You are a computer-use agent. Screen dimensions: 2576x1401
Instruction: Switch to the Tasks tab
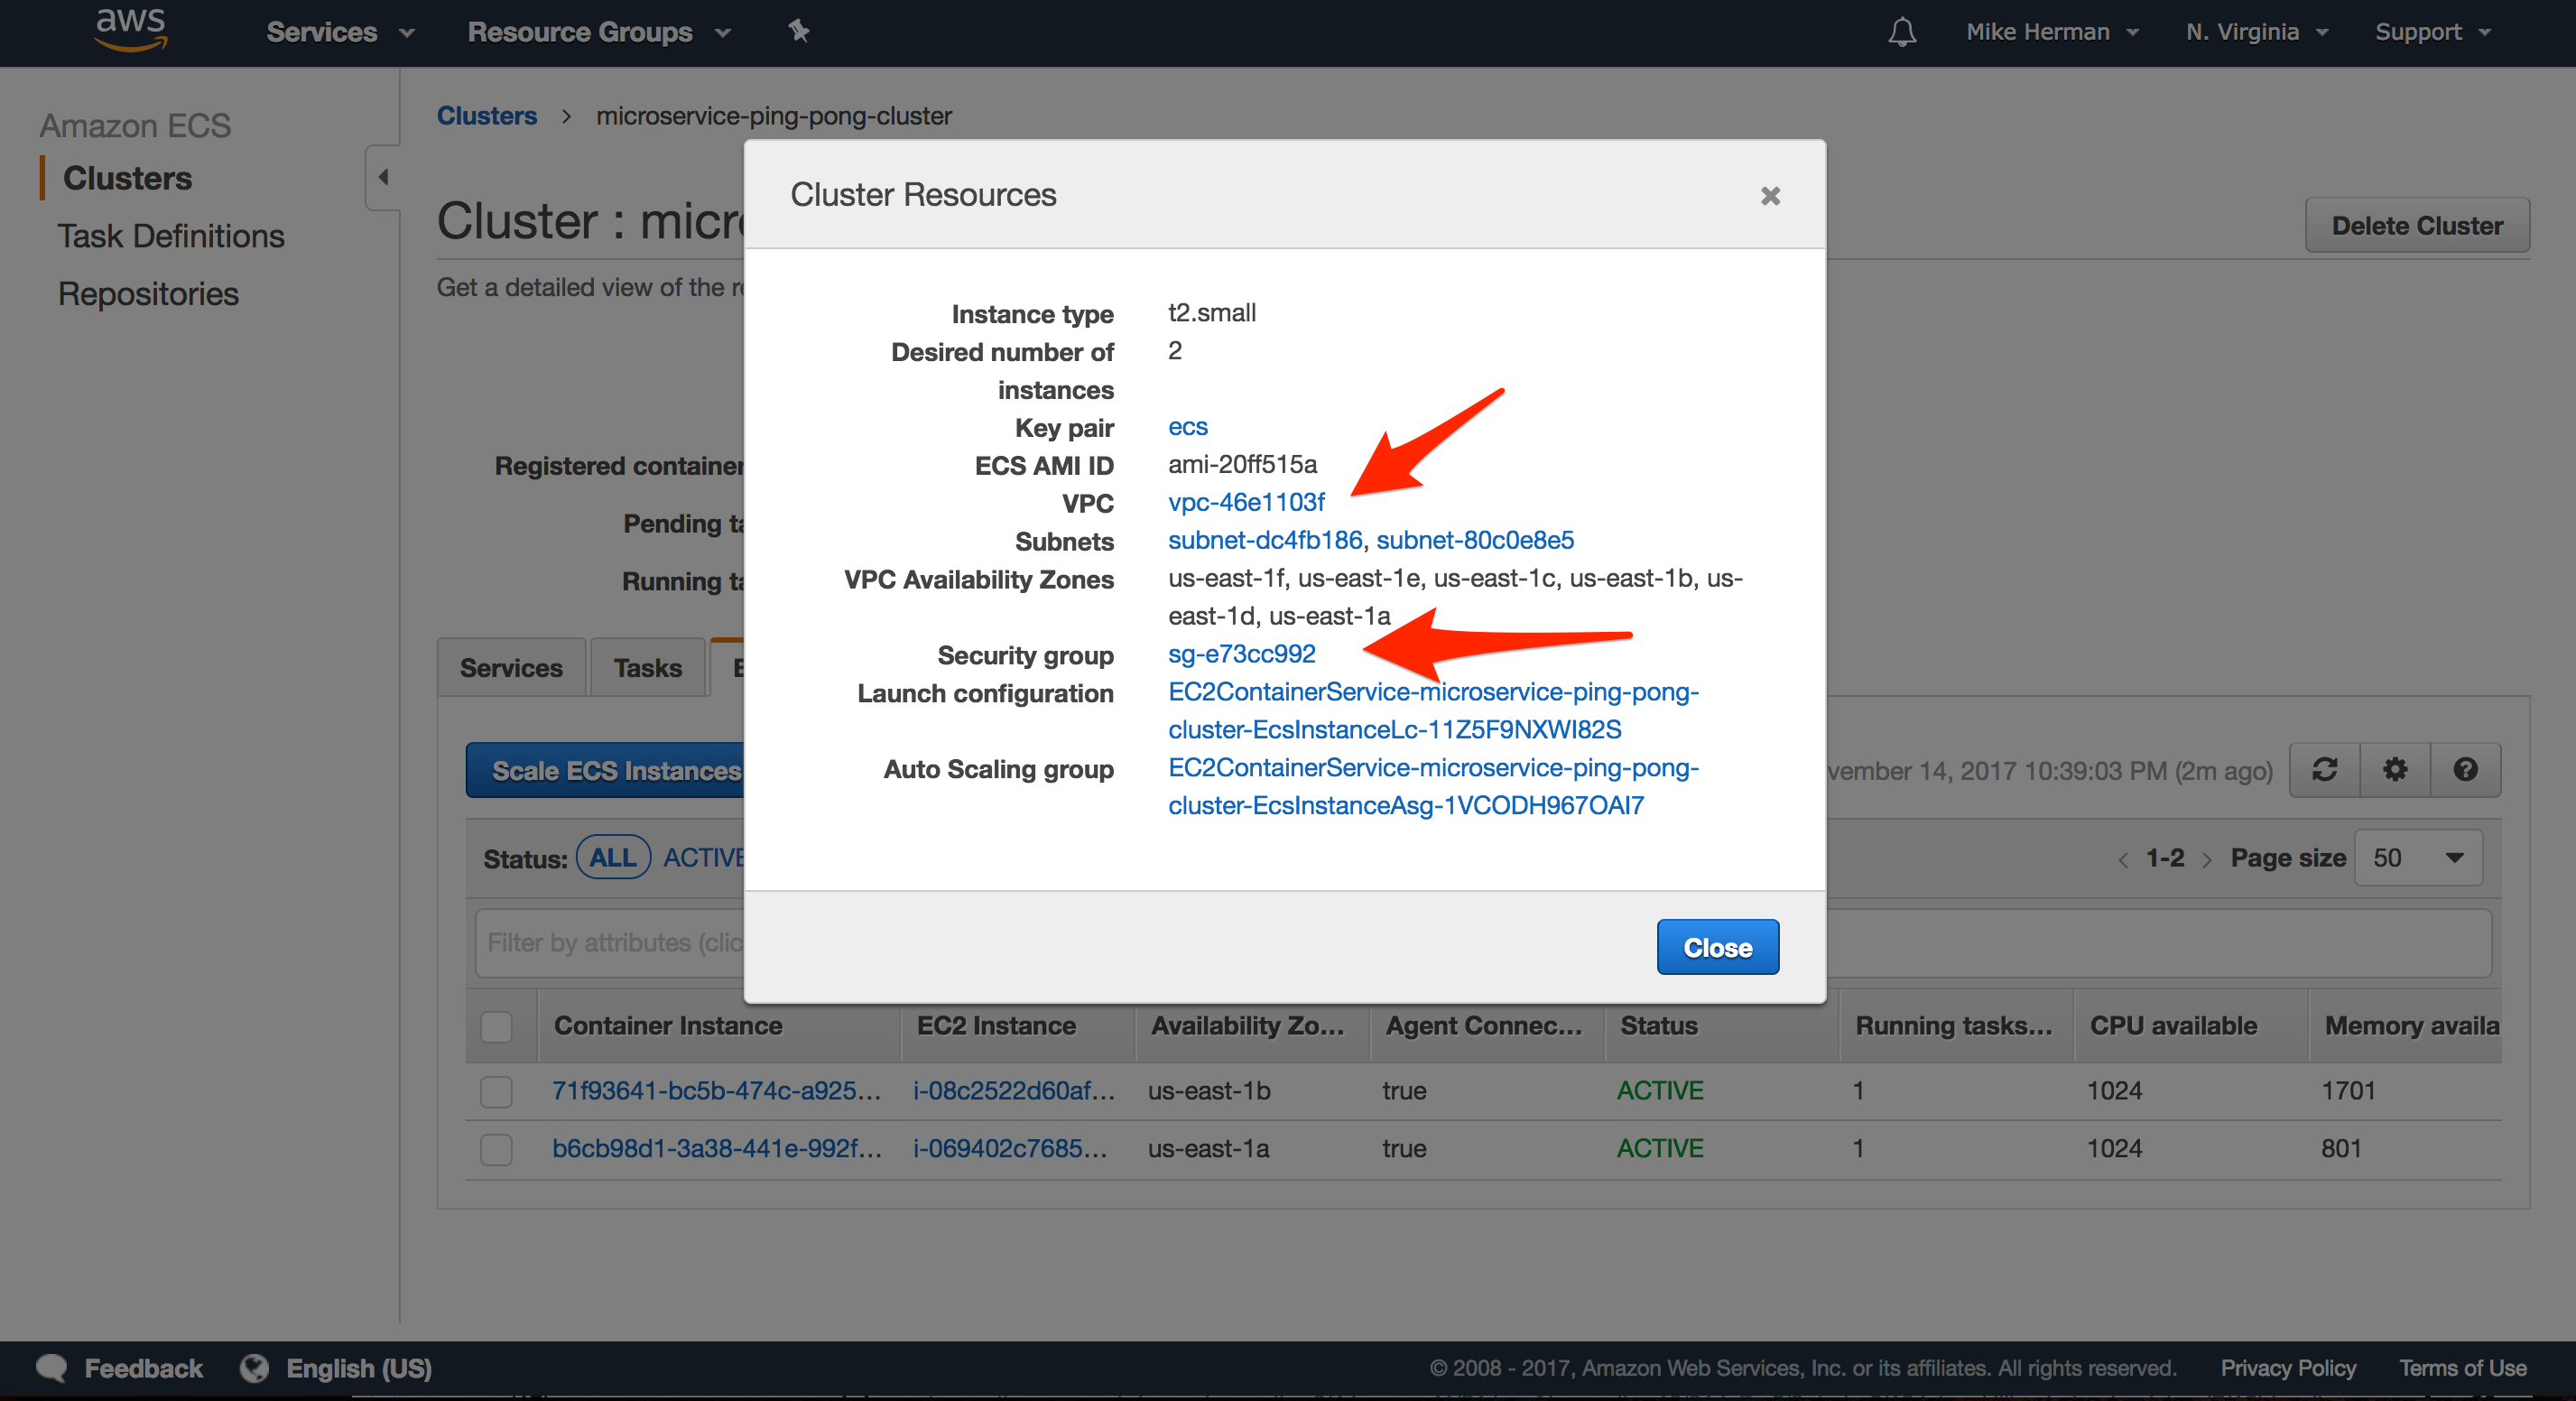pos(646,667)
